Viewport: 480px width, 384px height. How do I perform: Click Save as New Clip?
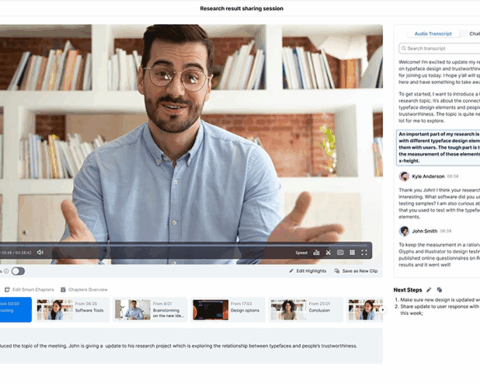356,271
